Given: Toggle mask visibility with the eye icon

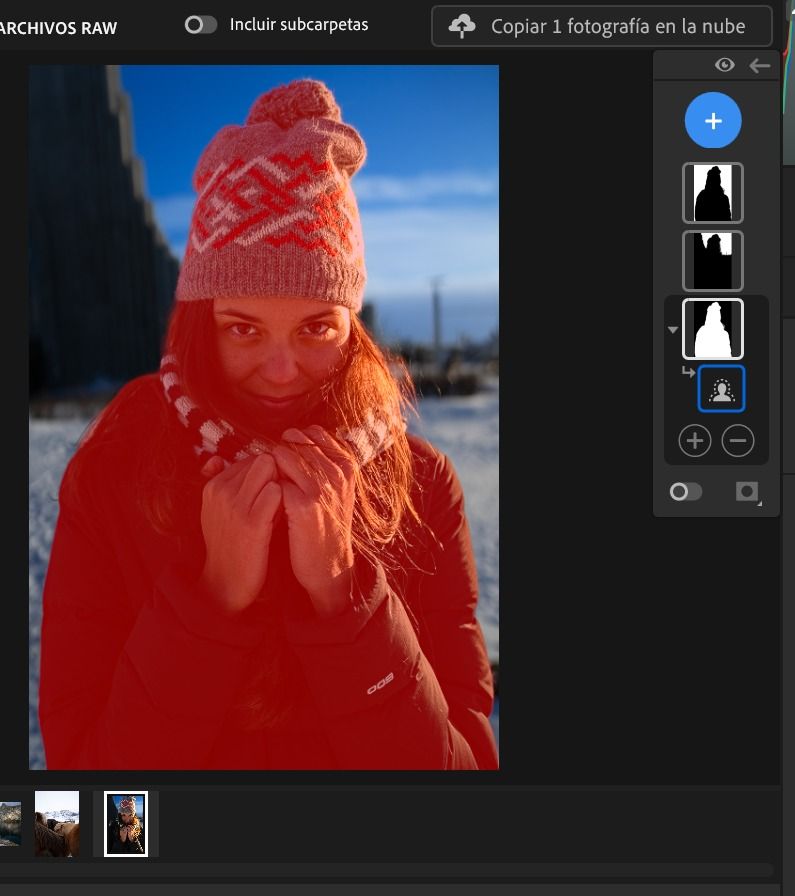Looking at the screenshot, I should (x=725, y=65).
